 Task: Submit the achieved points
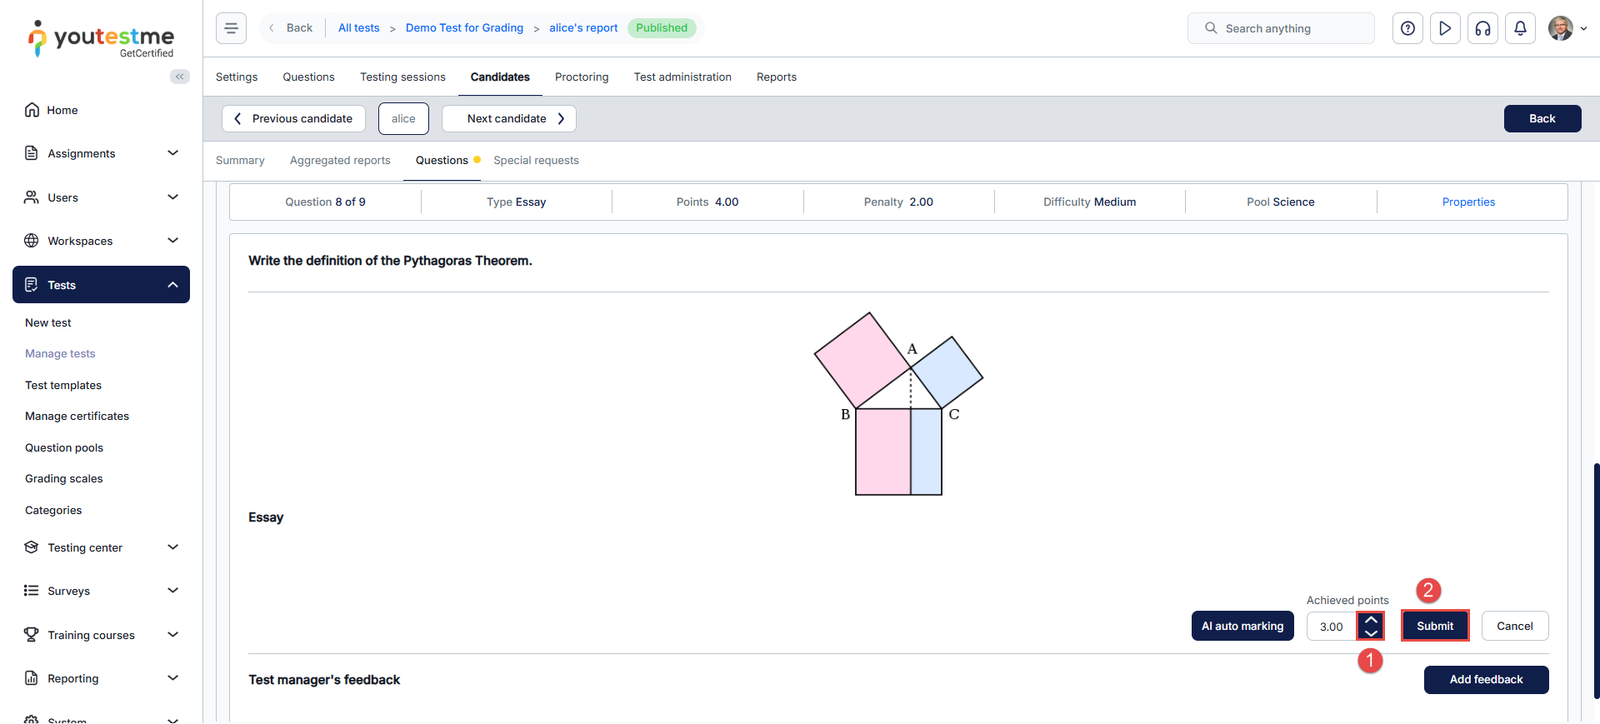pos(1434,626)
